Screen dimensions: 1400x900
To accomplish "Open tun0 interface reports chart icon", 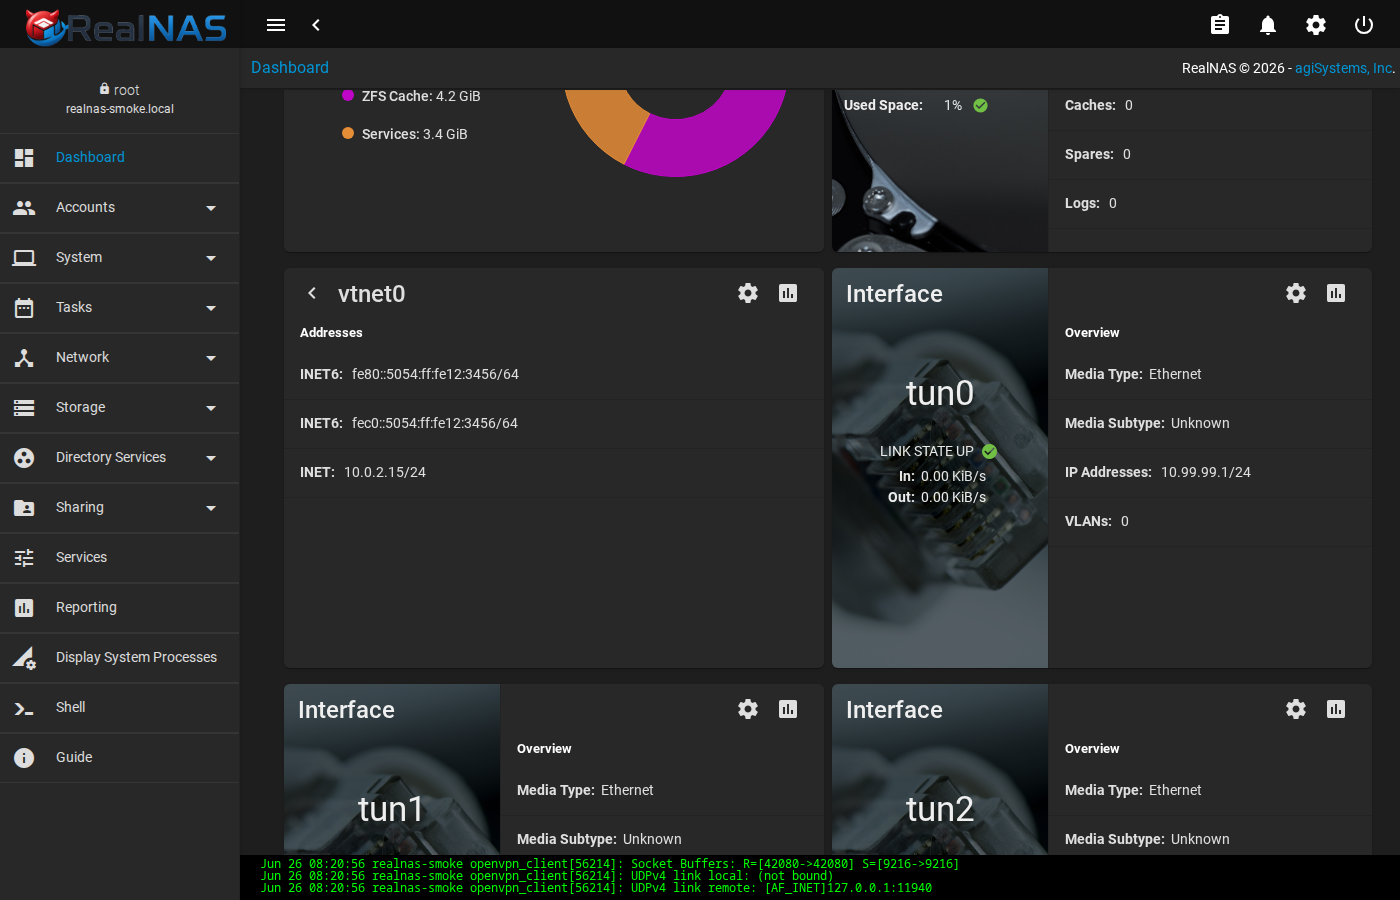I will (x=1336, y=293).
